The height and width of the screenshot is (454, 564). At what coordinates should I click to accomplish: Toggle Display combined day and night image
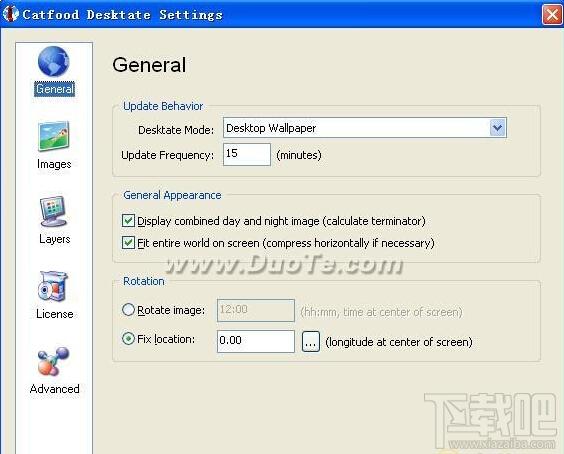pyautogui.click(x=128, y=221)
